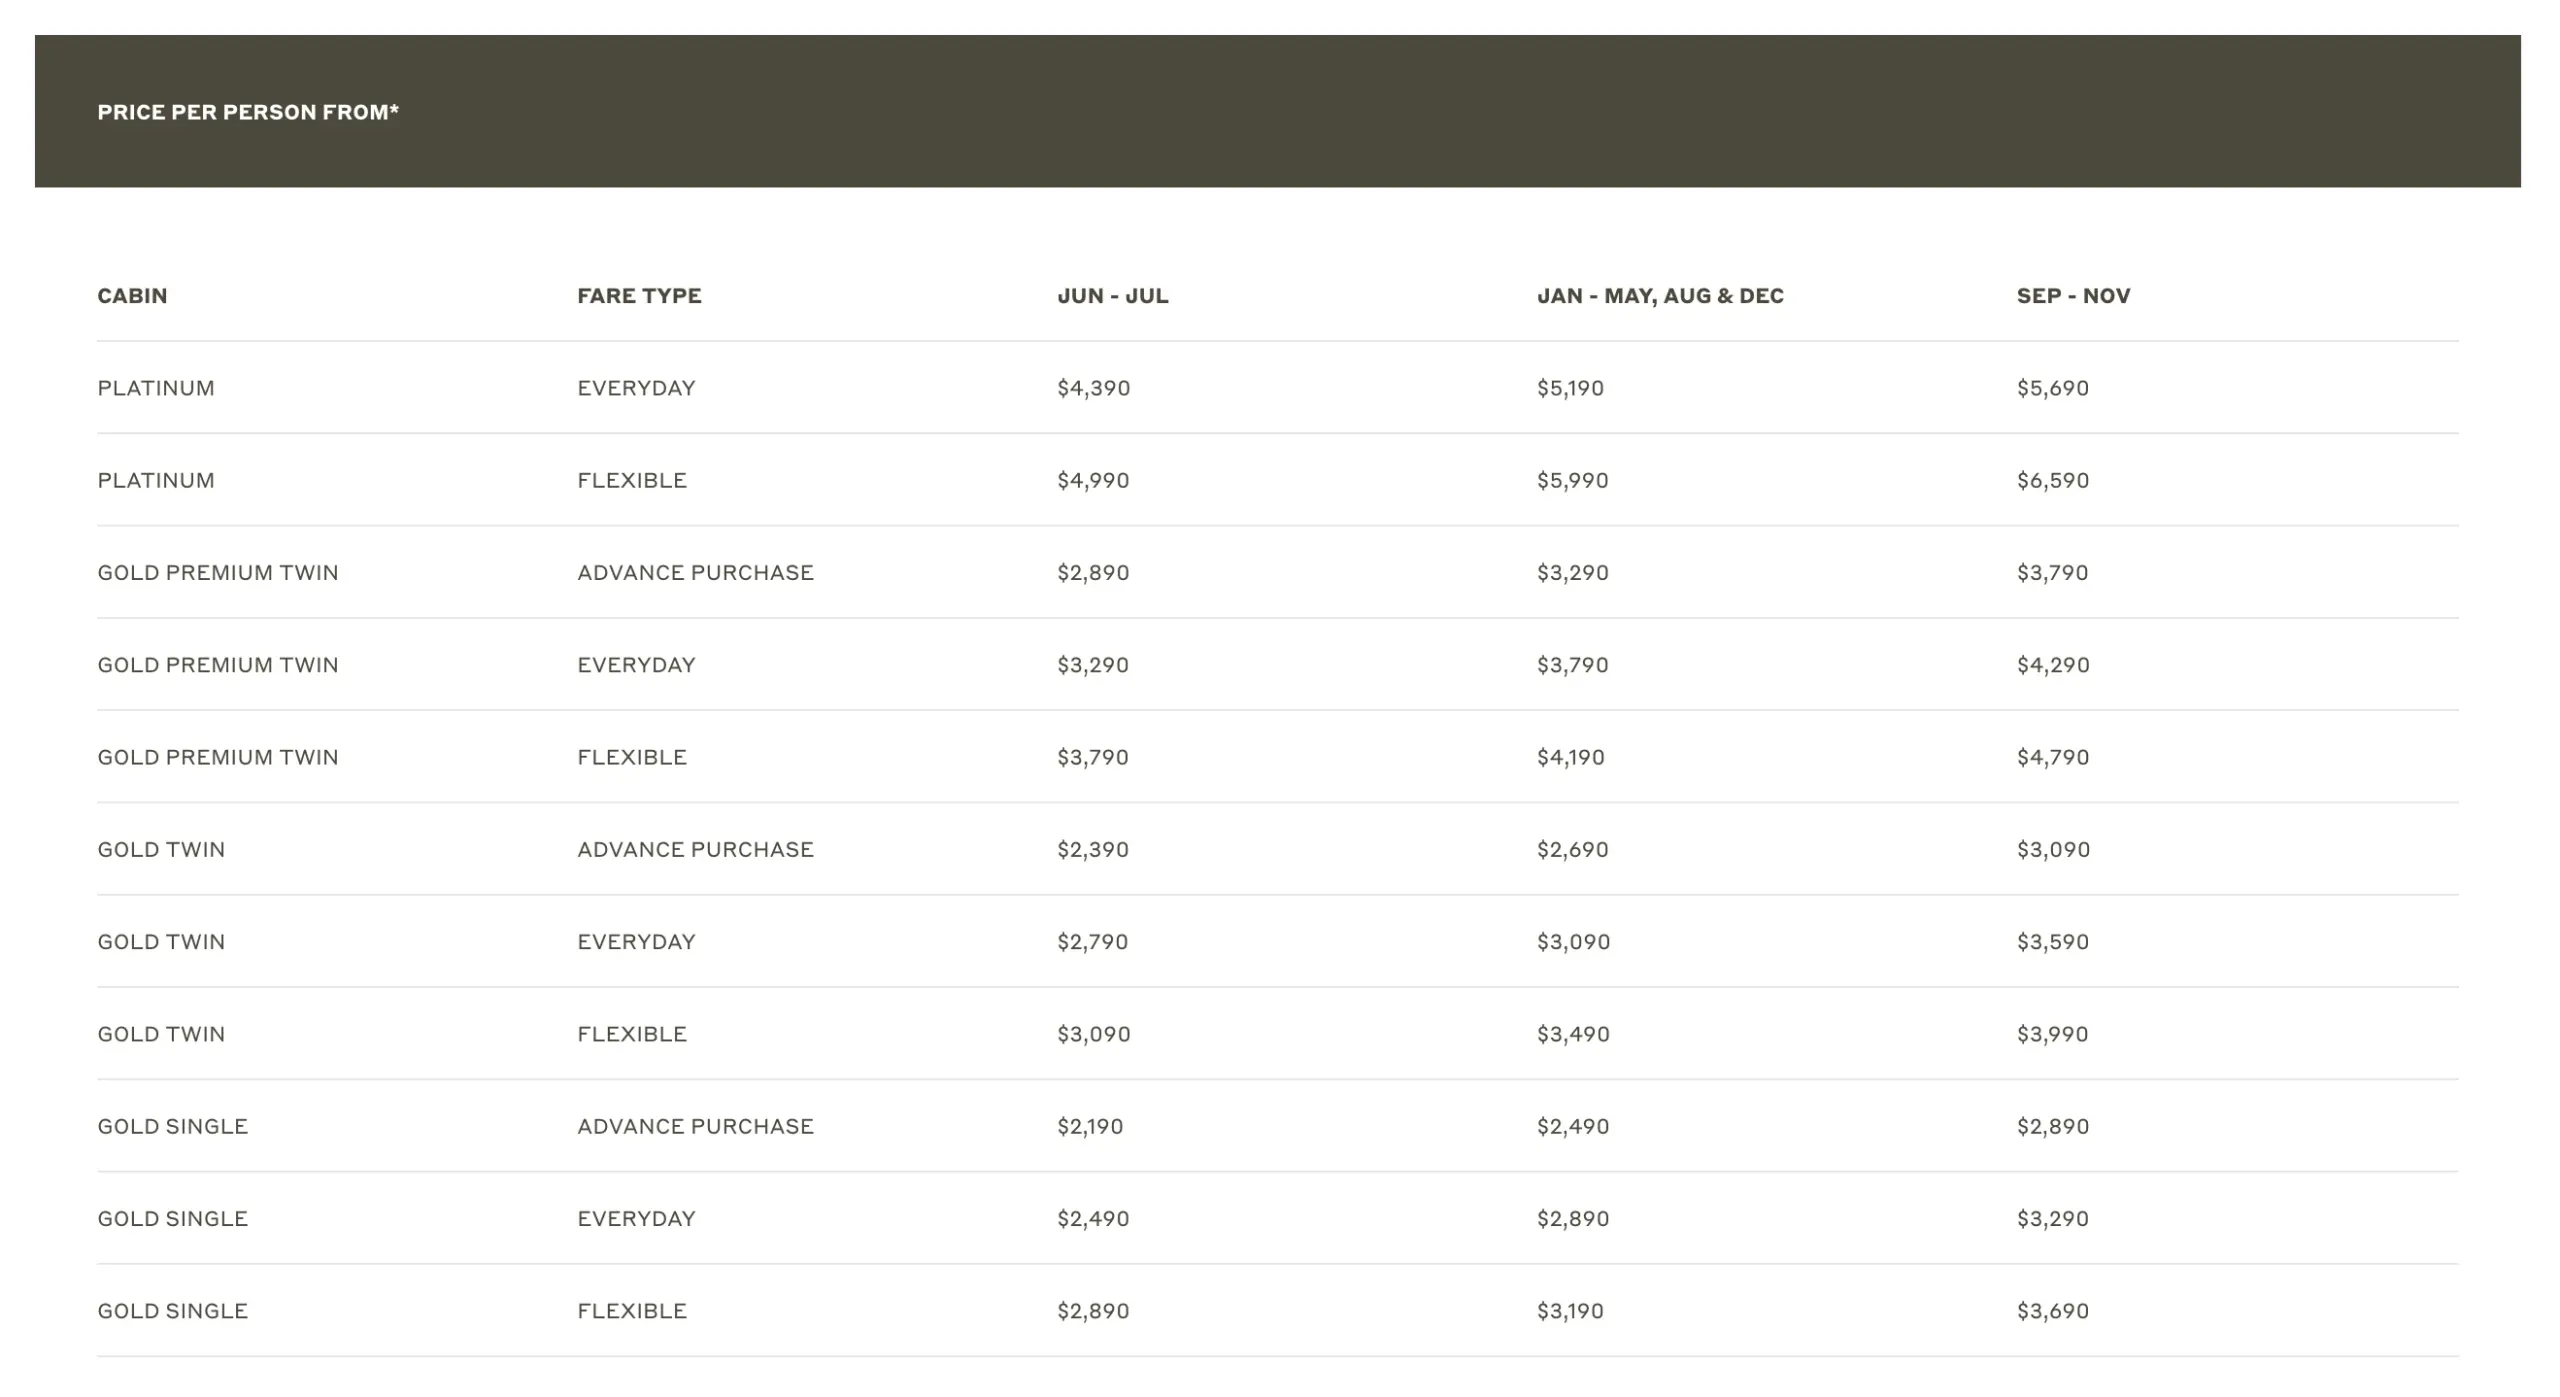Click Gold Twin Everyday price $3,590
Image resolution: width=2560 pixels, height=1397 pixels.
coord(2052,942)
